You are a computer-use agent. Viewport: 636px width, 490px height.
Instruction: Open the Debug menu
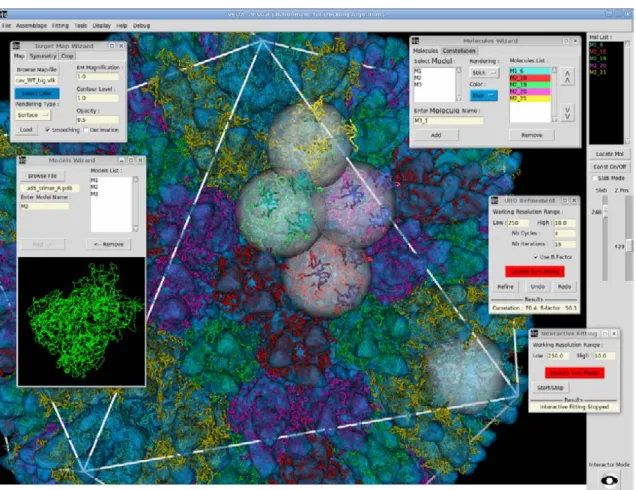pyautogui.click(x=142, y=26)
